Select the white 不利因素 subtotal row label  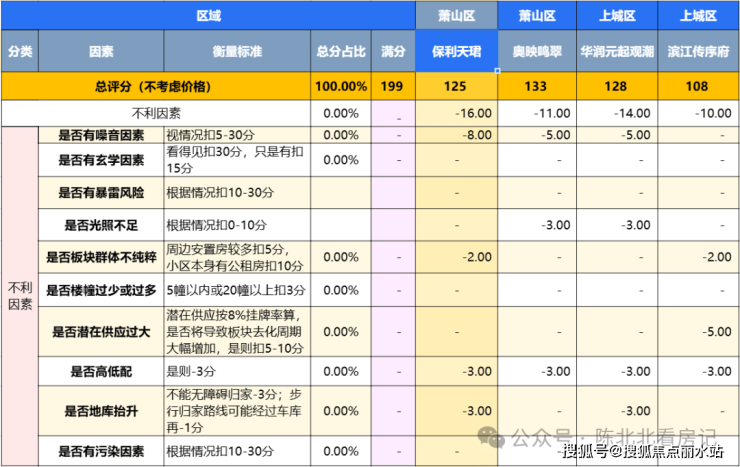tap(156, 113)
